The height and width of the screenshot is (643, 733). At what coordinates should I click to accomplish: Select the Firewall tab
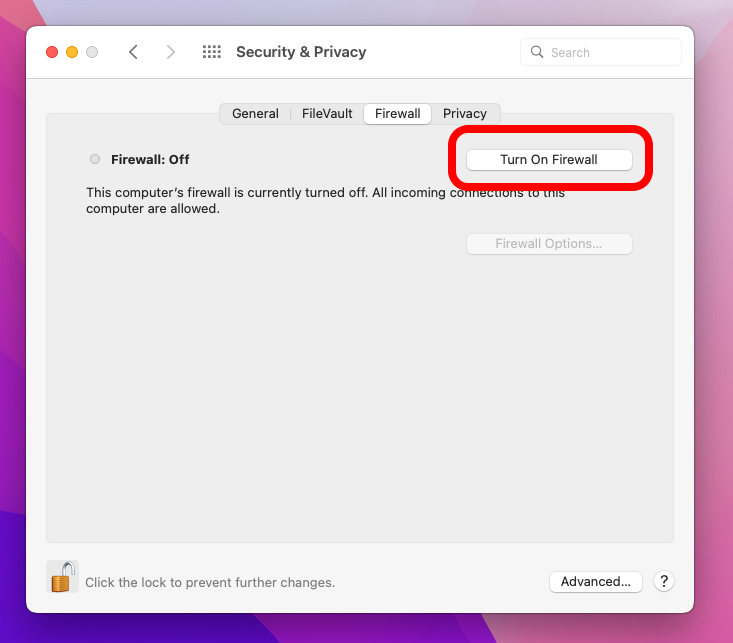pos(397,114)
